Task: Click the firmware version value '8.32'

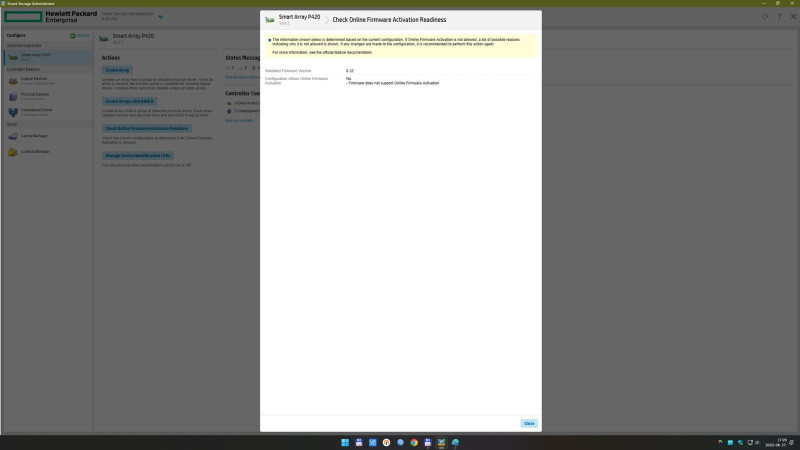Action: pyautogui.click(x=349, y=71)
